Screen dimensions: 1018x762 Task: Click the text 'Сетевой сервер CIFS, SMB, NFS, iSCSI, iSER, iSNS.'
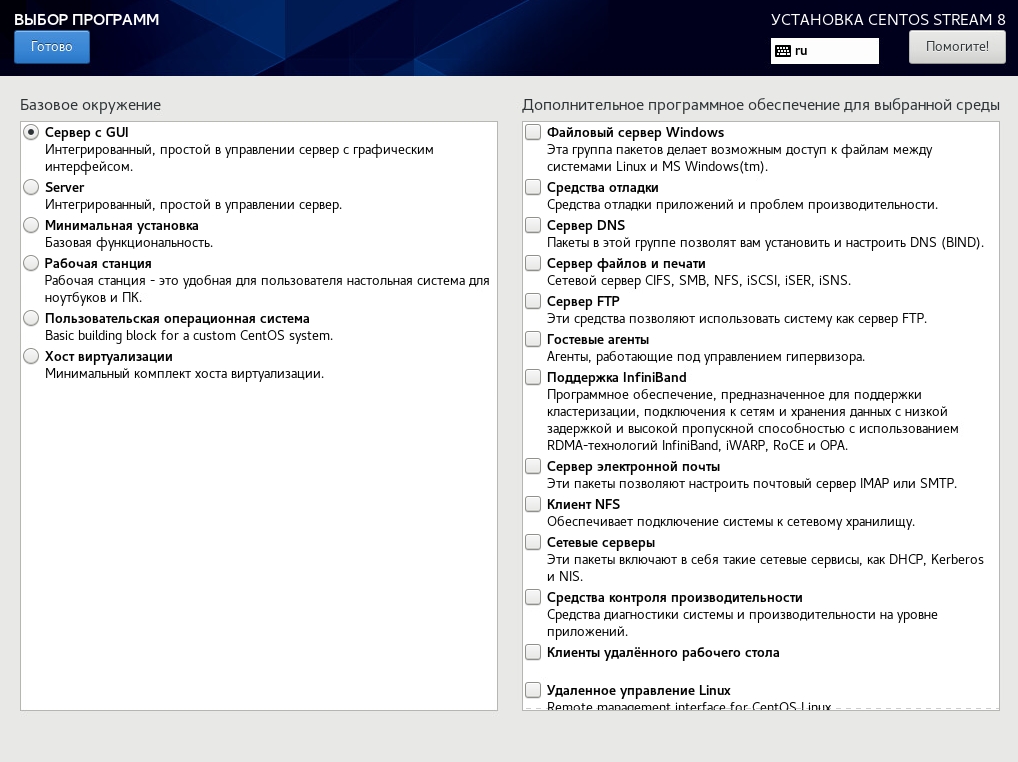tap(699, 280)
